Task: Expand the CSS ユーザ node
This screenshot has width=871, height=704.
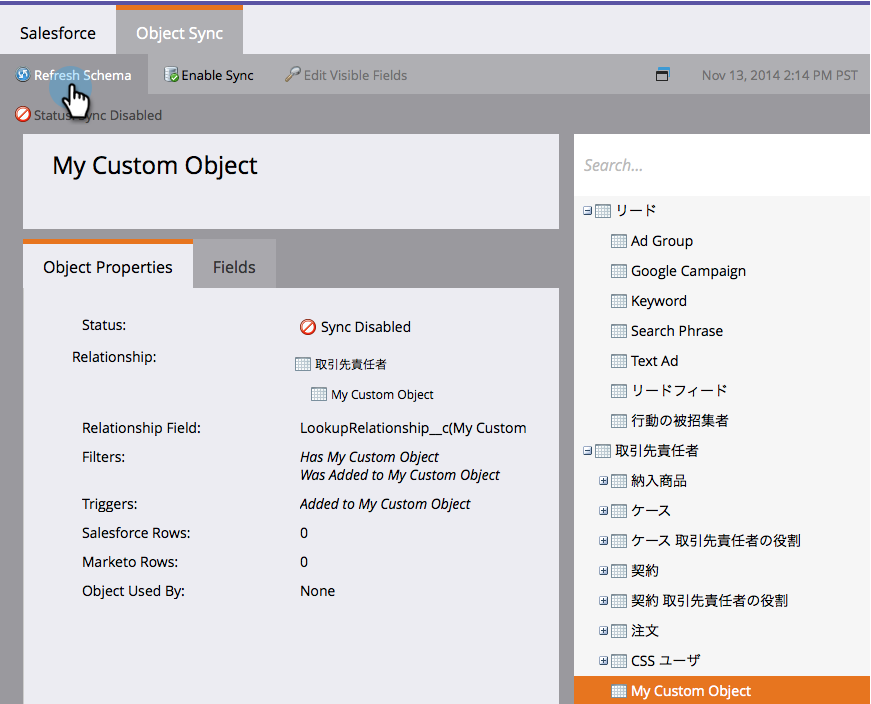Action: click(603, 661)
